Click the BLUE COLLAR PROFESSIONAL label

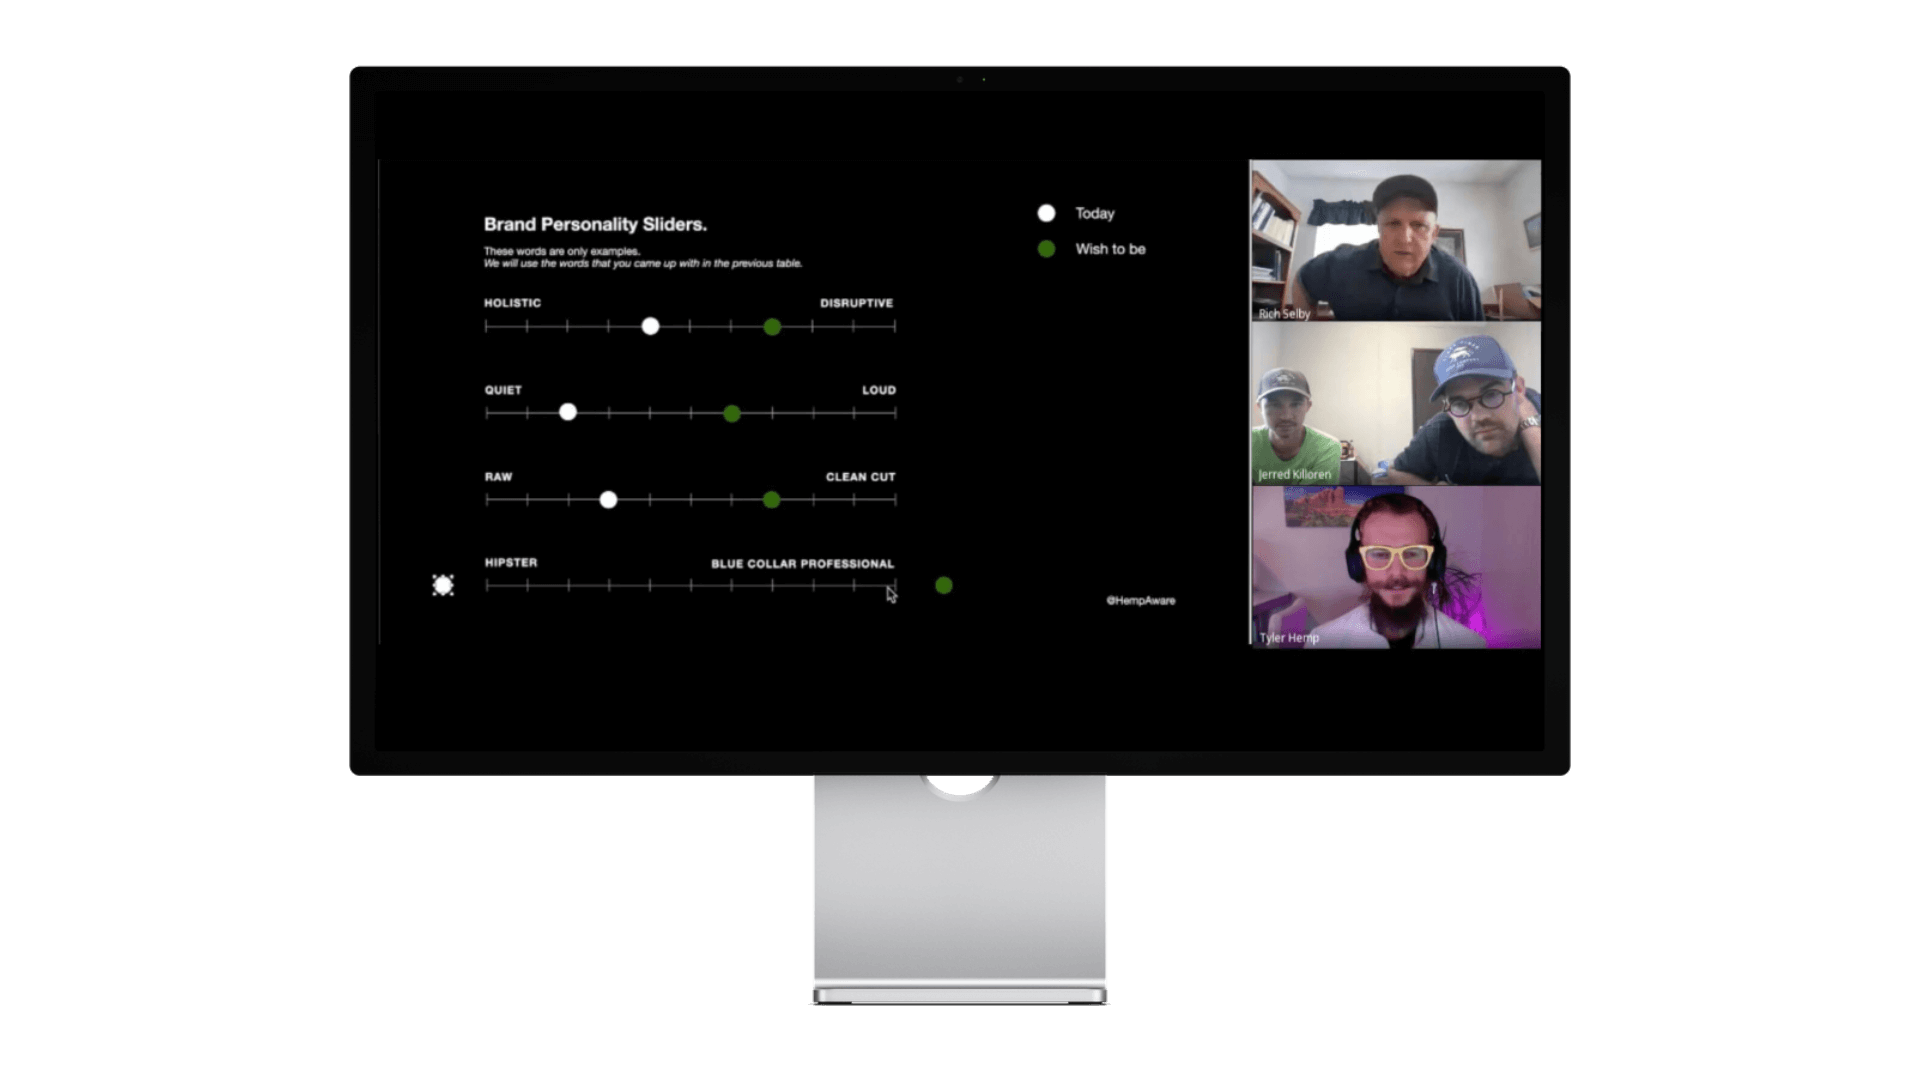pos(803,564)
